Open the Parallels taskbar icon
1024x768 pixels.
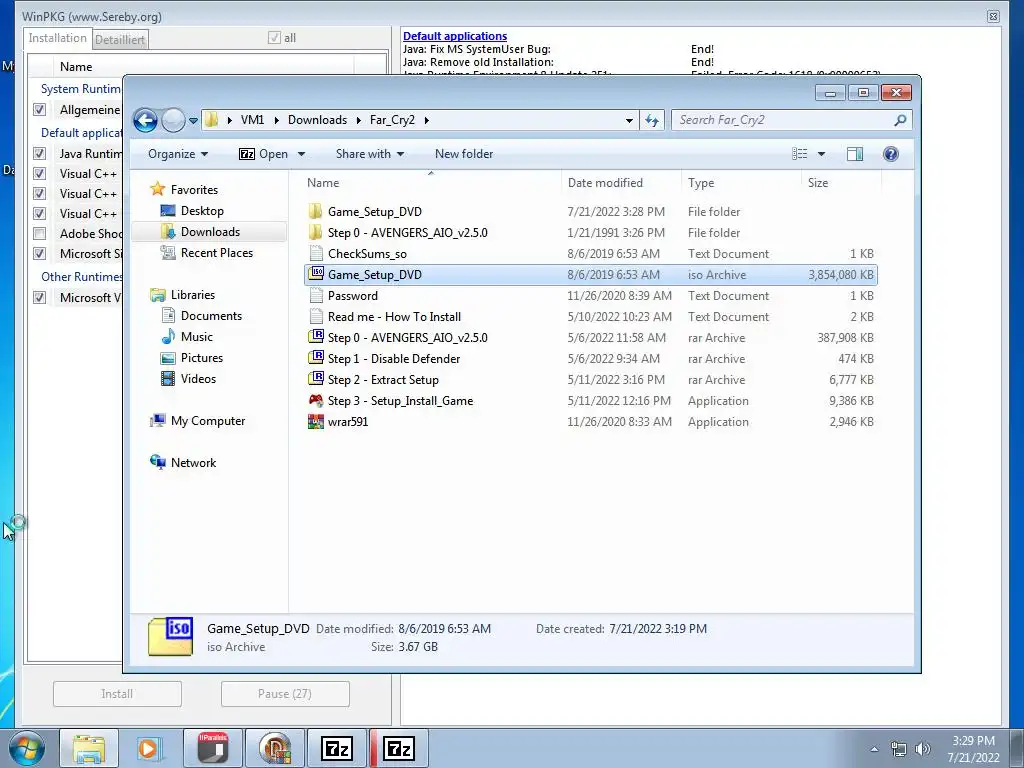point(213,748)
